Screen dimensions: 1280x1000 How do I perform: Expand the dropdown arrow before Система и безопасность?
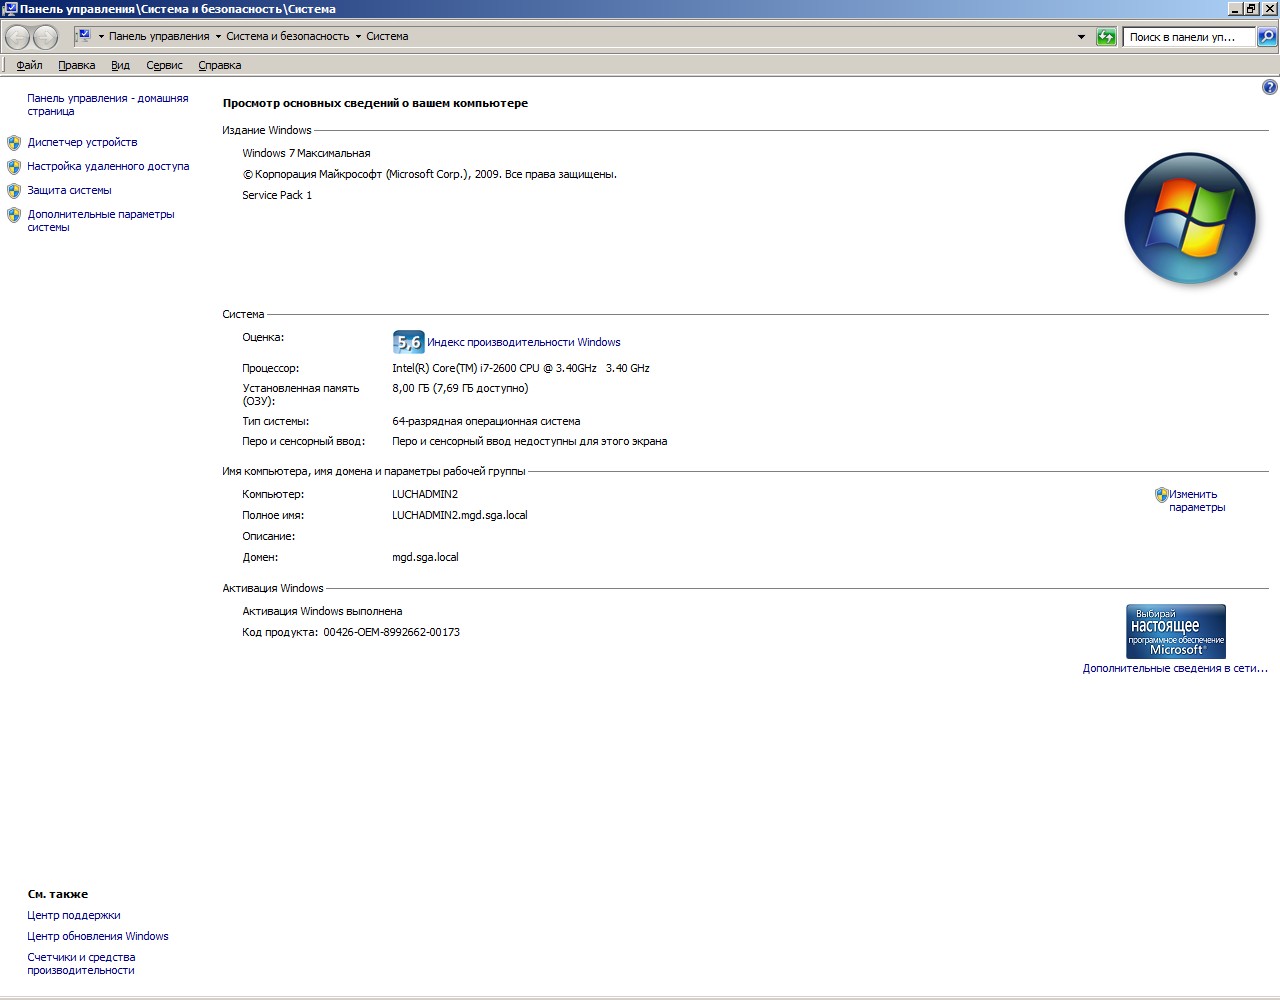click(218, 37)
